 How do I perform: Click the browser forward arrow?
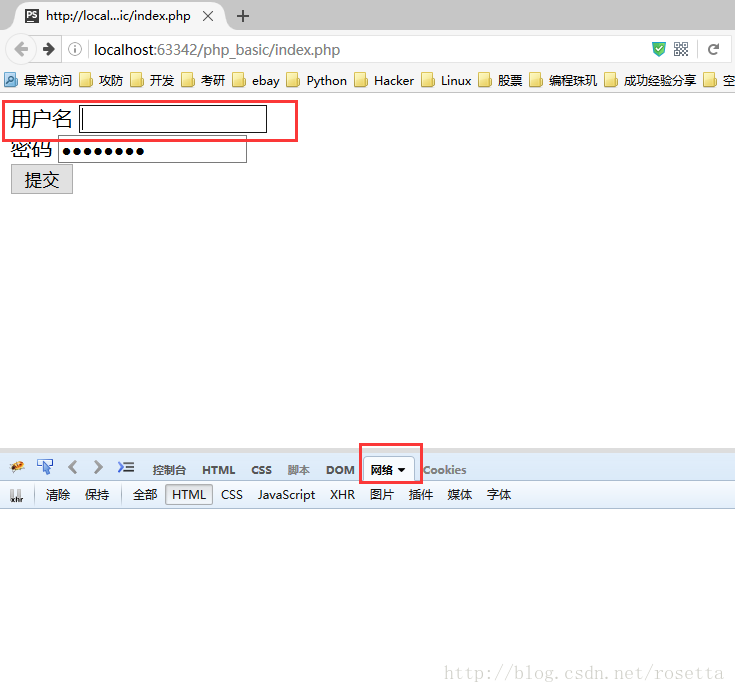click(48, 49)
